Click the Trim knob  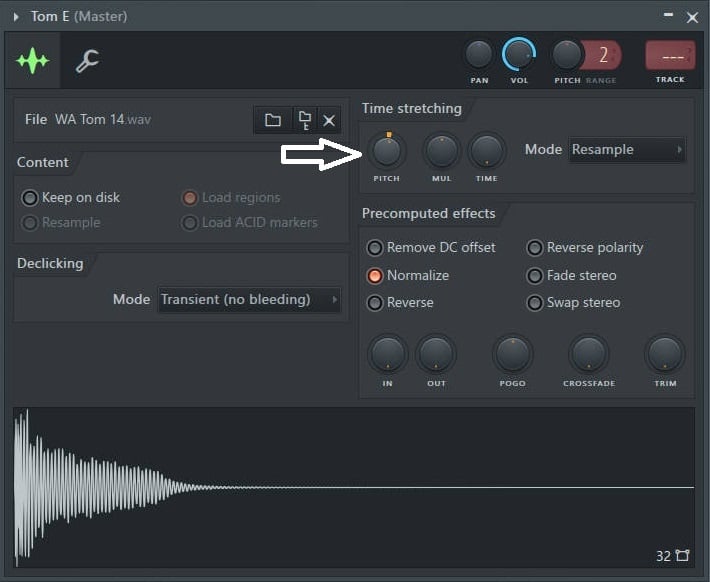[x=665, y=354]
